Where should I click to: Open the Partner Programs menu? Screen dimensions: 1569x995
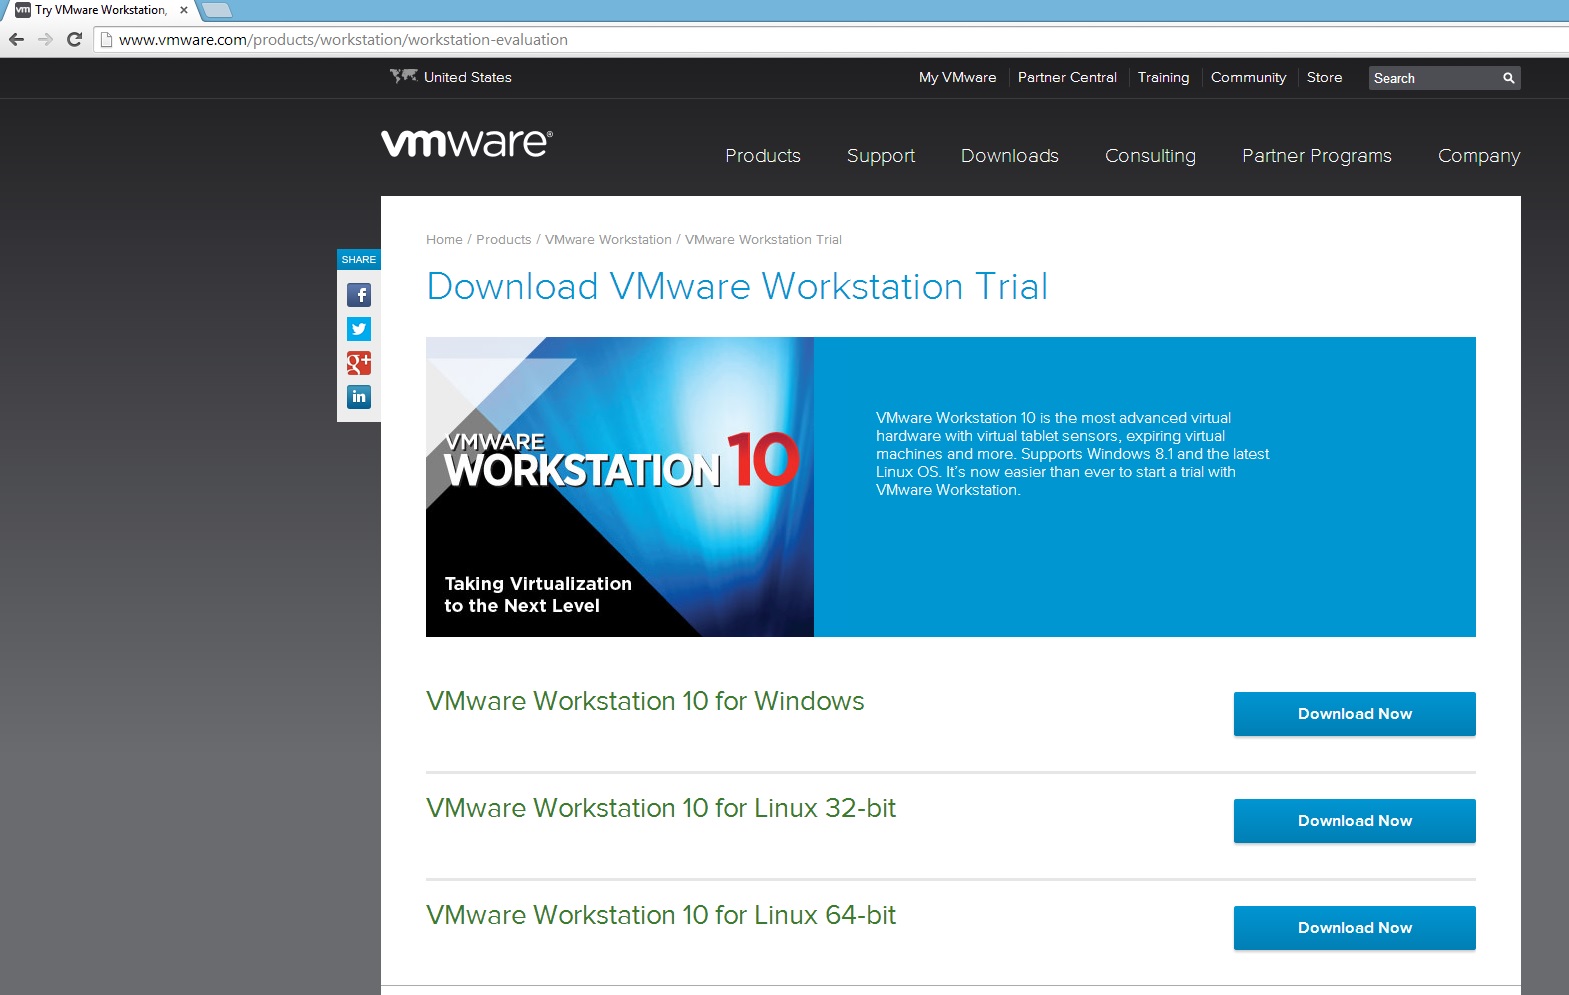[x=1317, y=156]
